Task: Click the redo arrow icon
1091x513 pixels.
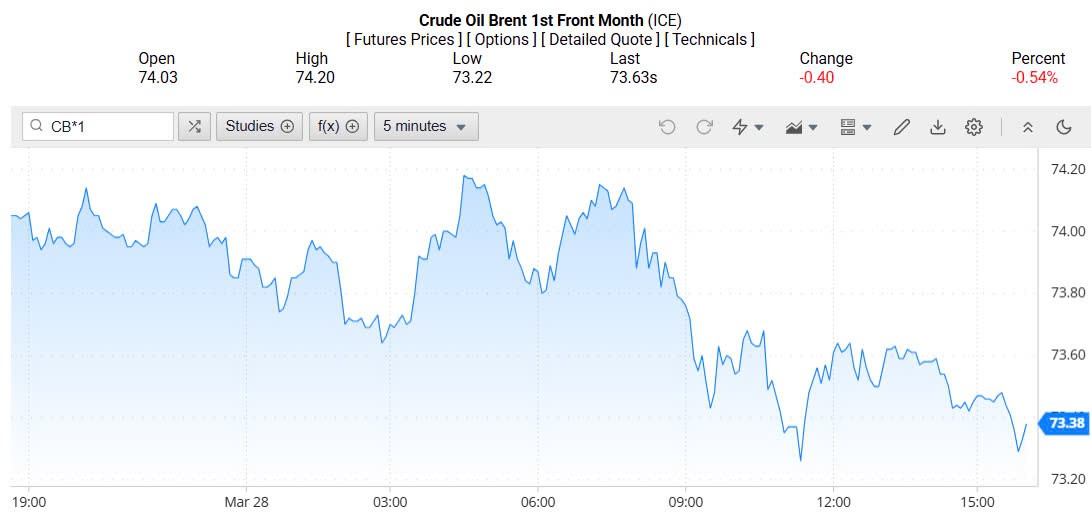Action: coord(704,127)
